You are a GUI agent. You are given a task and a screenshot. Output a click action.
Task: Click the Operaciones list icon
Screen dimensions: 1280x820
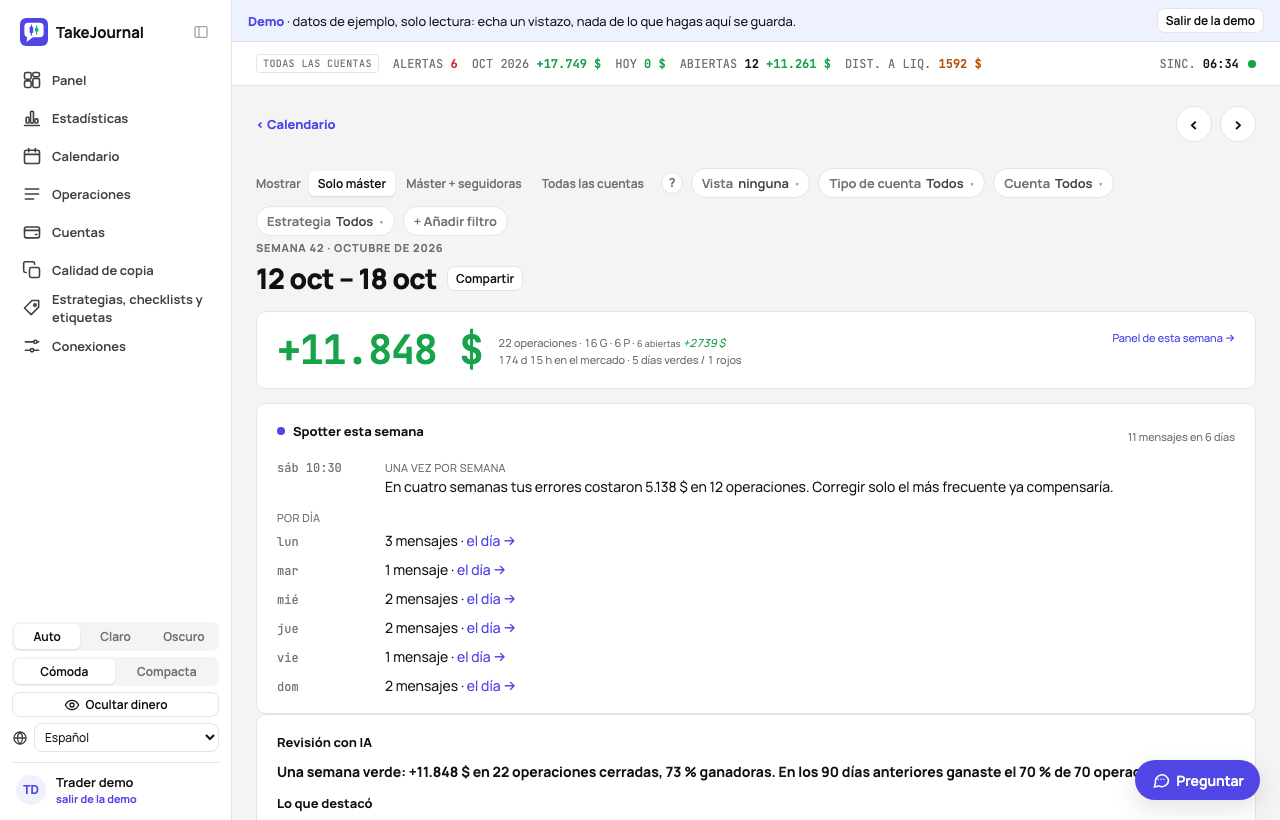(x=32, y=194)
